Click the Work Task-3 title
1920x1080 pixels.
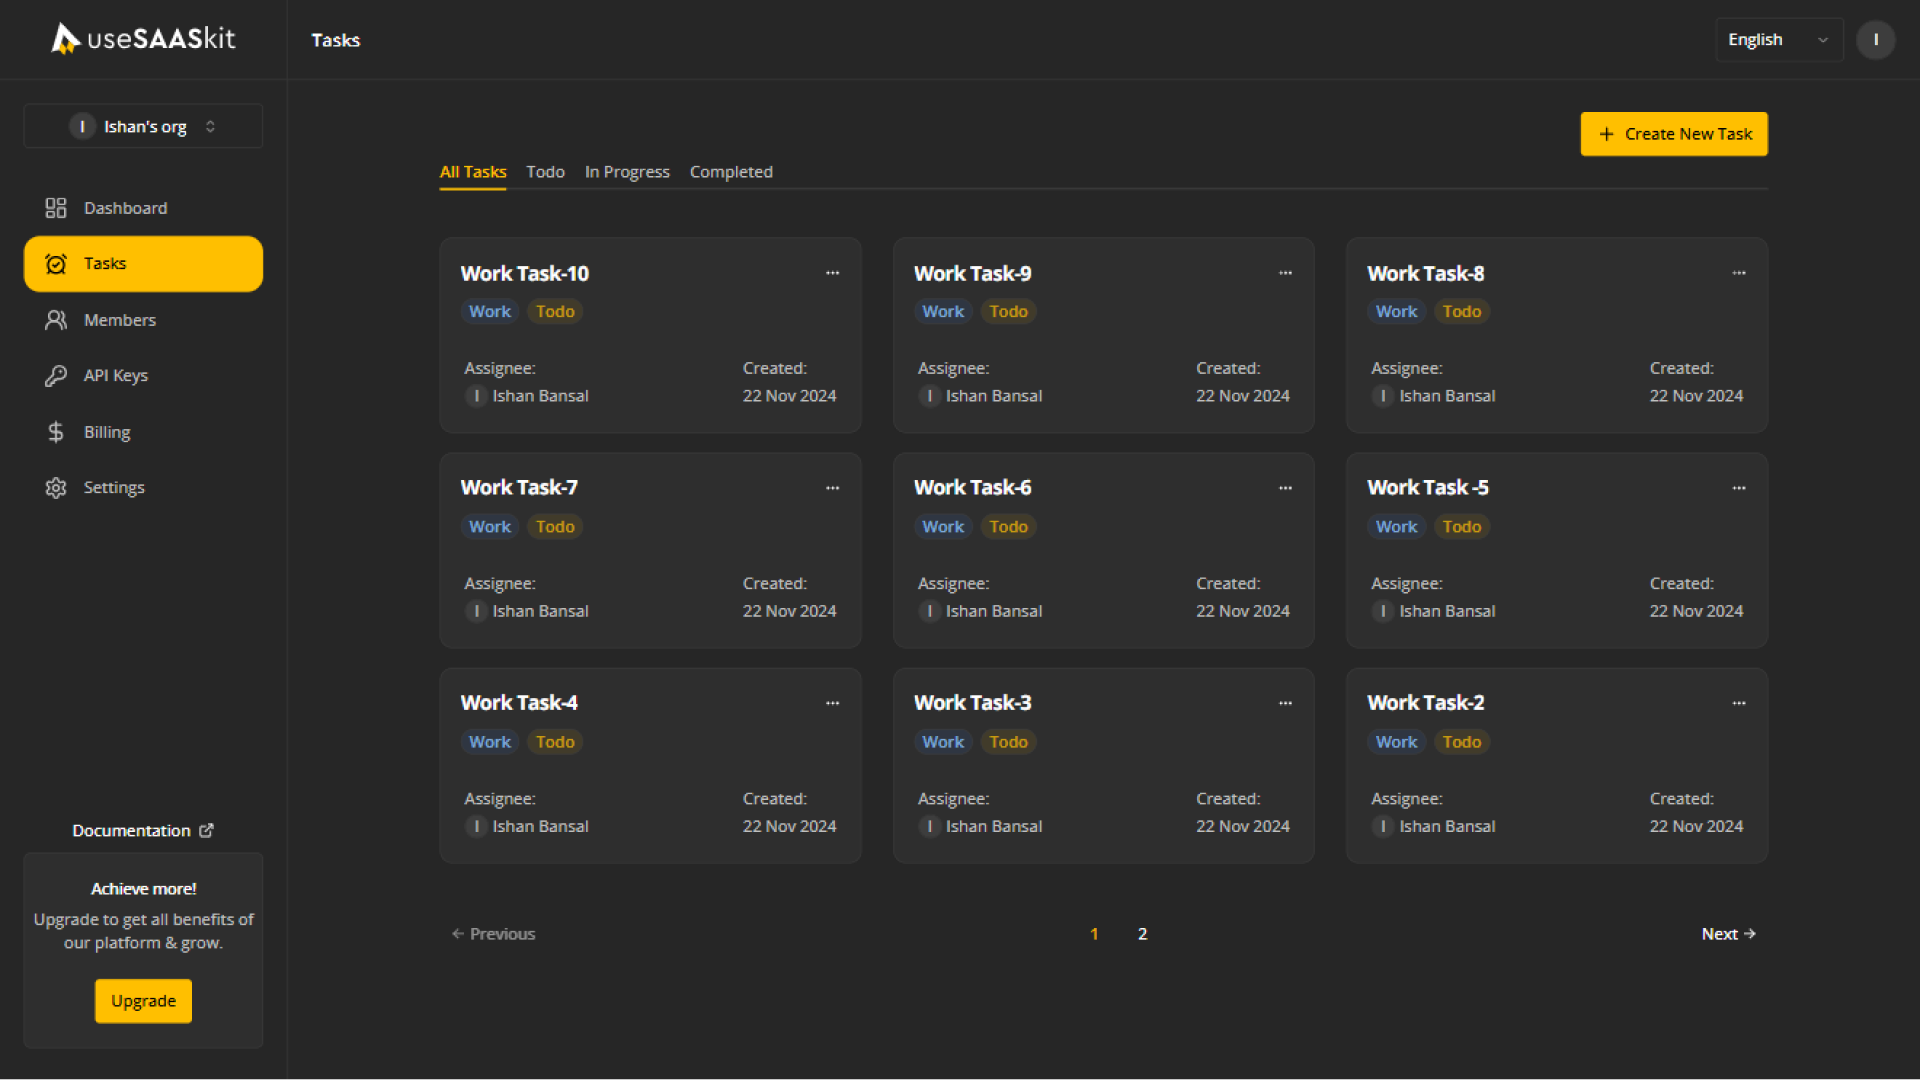973,703
